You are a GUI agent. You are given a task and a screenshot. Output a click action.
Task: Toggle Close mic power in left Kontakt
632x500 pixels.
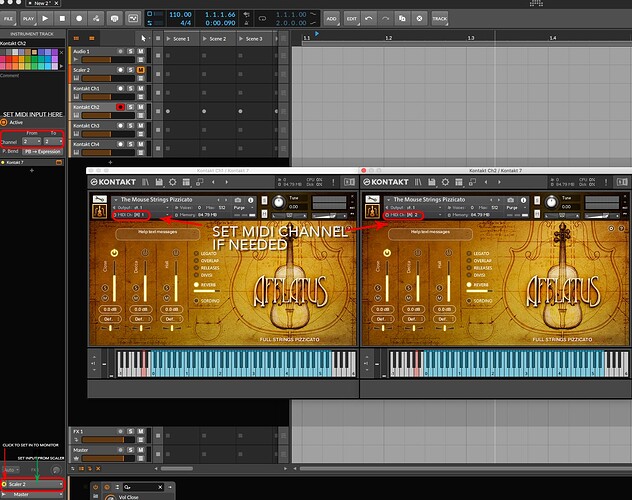(114, 253)
